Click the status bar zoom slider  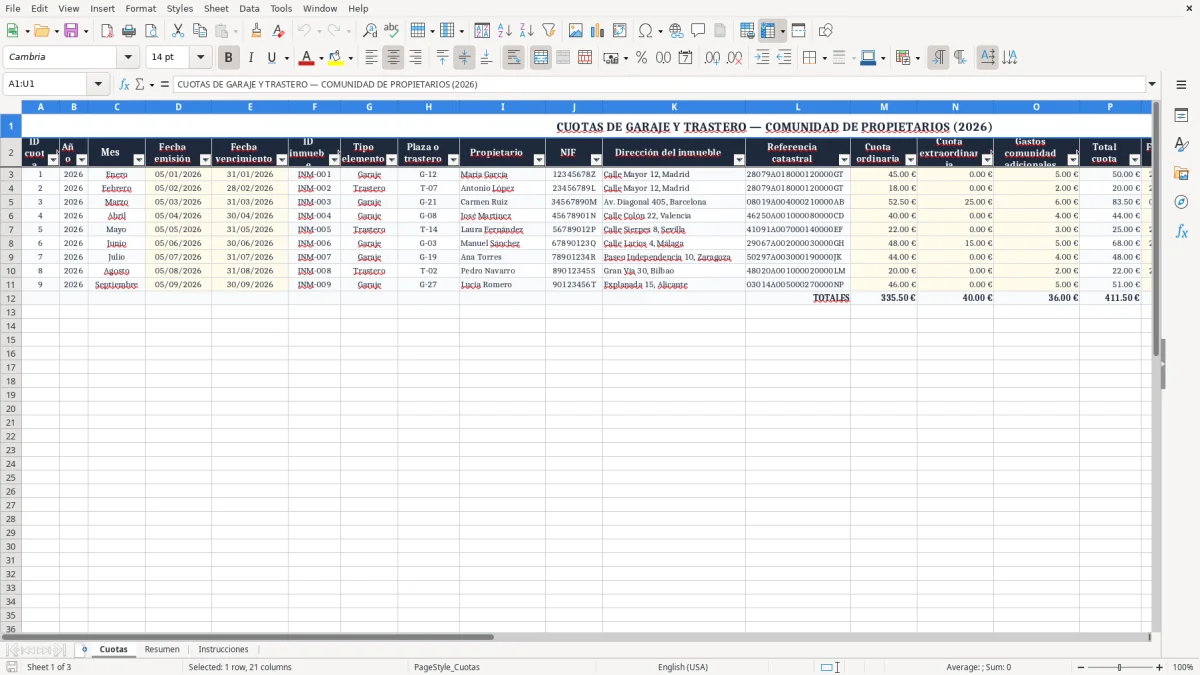[1119, 667]
